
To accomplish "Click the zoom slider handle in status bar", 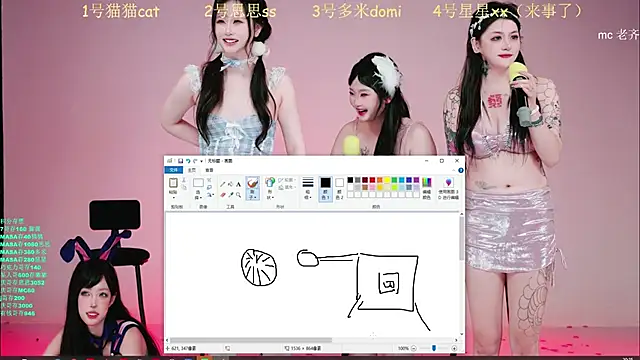I will (434, 348).
